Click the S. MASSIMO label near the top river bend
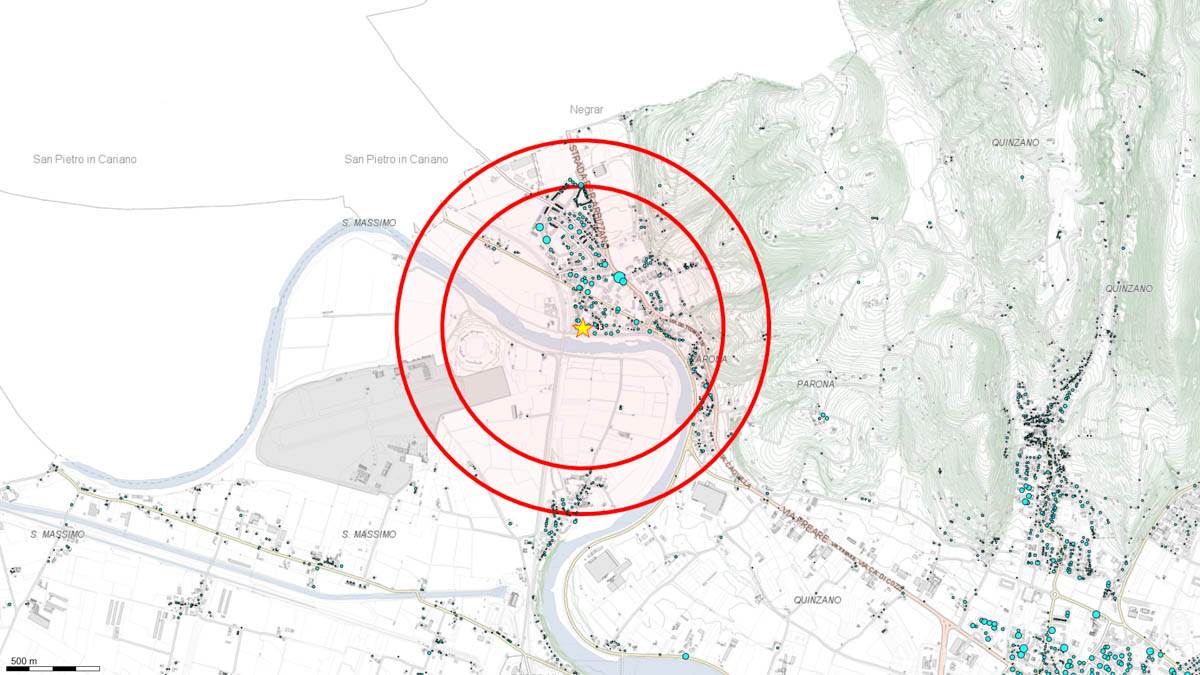This screenshot has width=1200, height=675. [x=368, y=222]
